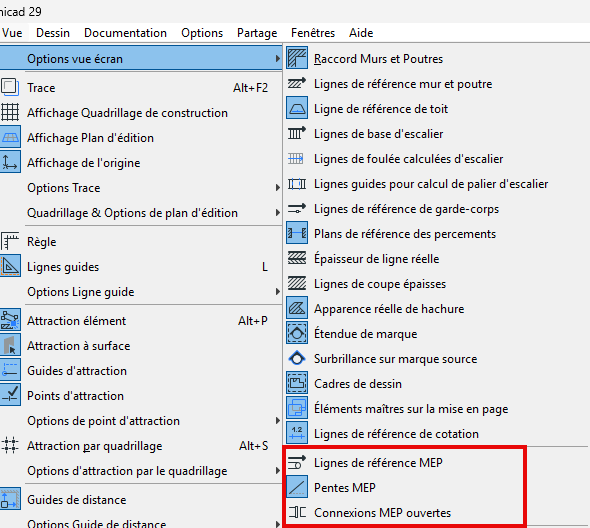Toggle Affichage Plan d'édition
590x528 pixels.
[x=141, y=138]
